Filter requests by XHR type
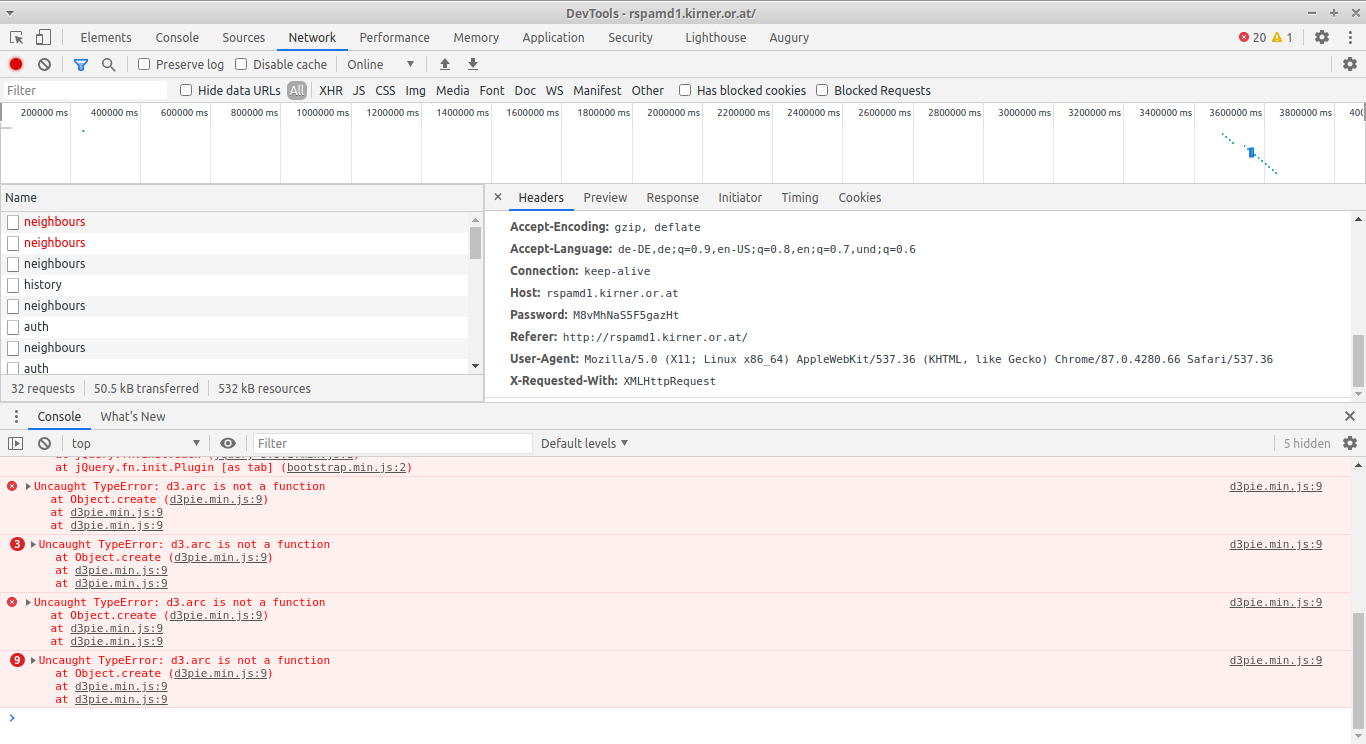1366x744 pixels. (x=330, y=90)
